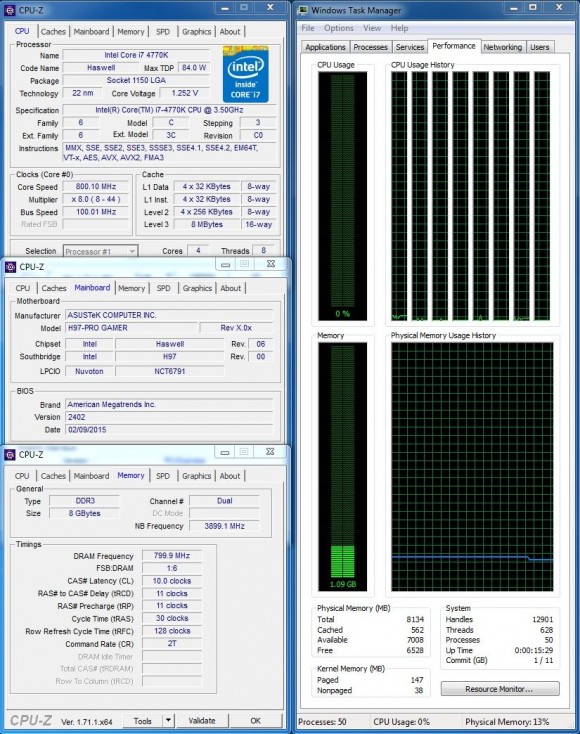Select Graphics tab in top CPU-Z window

coord(197,32)
